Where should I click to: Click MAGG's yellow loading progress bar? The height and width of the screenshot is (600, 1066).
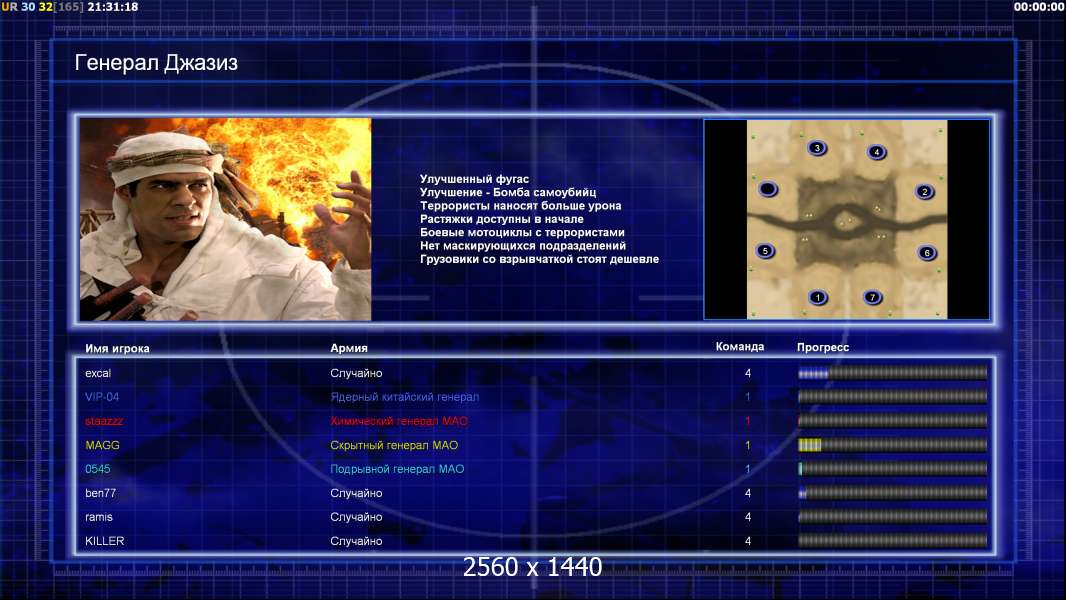pyautogui.click(x=893, y=444)
